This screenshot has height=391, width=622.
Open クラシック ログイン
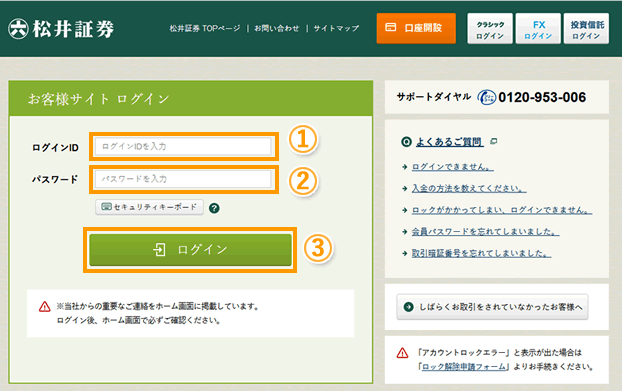click(490, 29)
